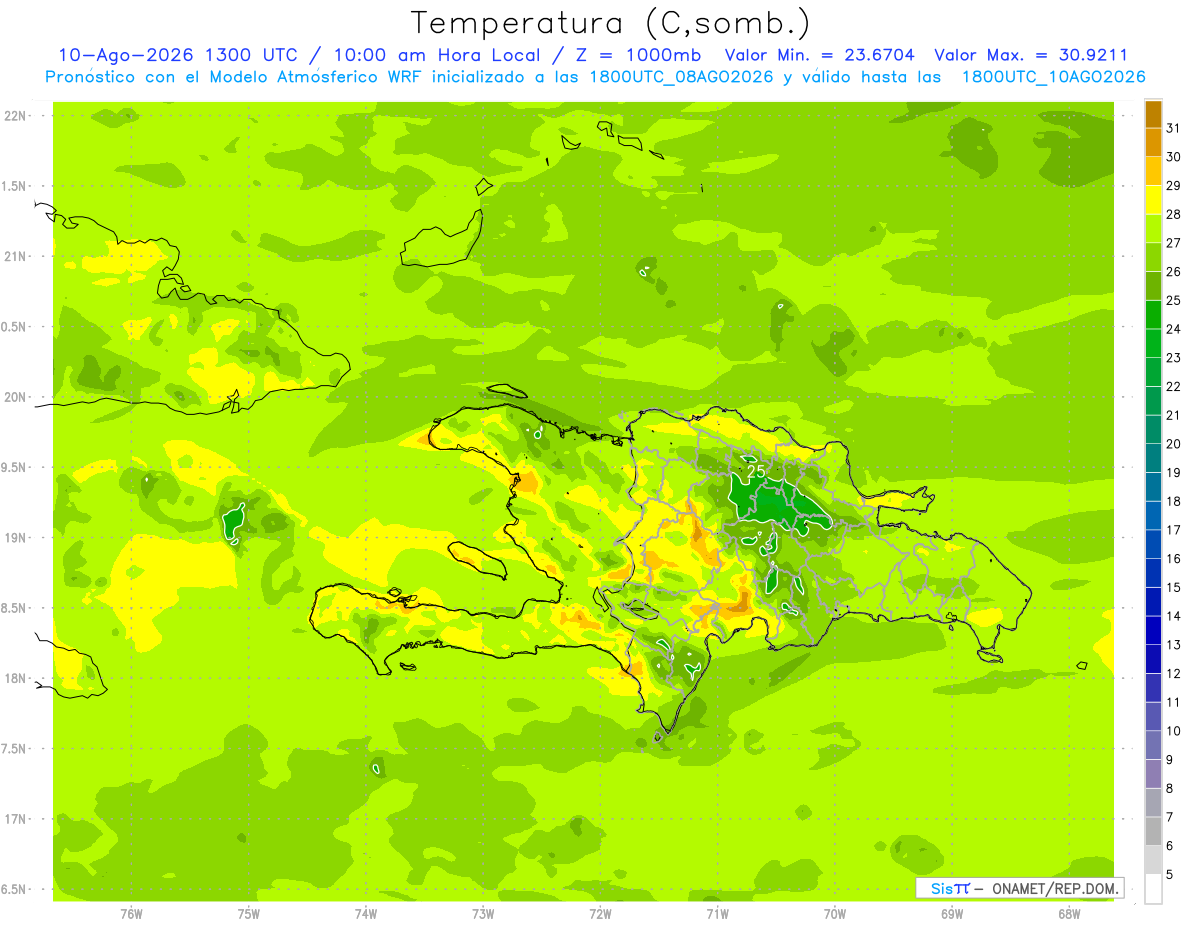
Task: Click the "12" value on the color scale
Action: [x=1174, y=674]
